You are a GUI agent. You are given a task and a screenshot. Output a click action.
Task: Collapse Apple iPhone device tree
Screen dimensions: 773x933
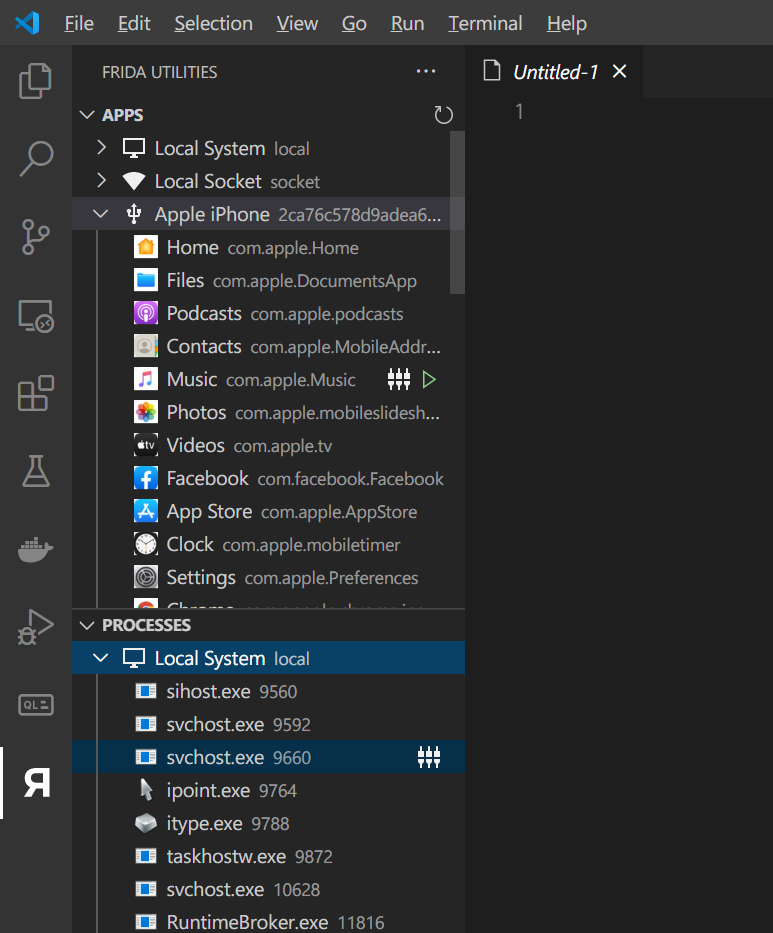click(x=101, y=214)
